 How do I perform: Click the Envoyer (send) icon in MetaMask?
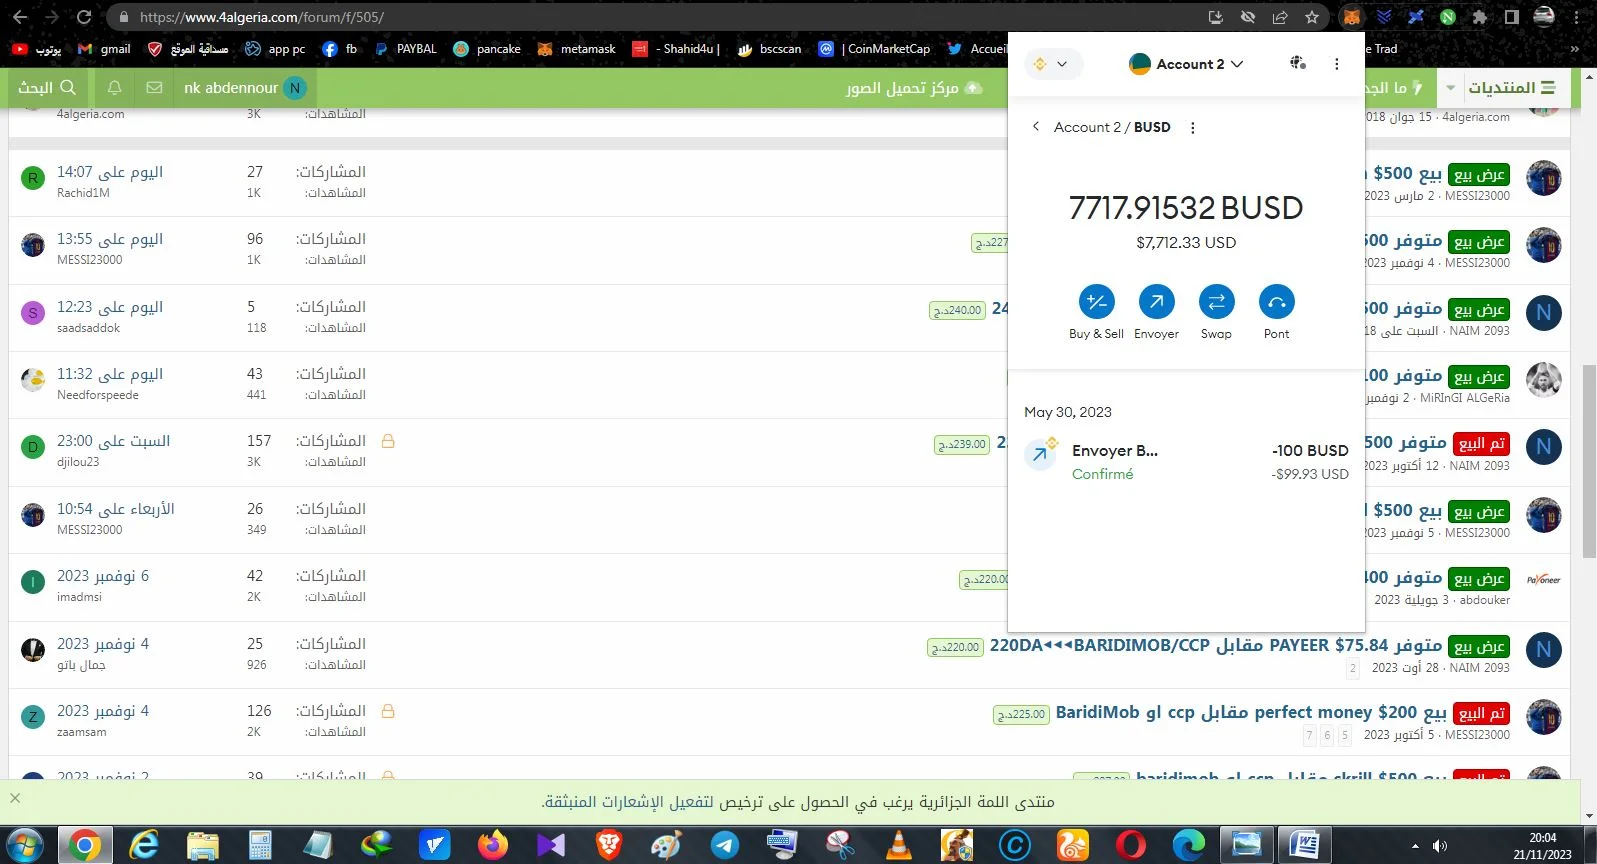[x=1156, y=302]
